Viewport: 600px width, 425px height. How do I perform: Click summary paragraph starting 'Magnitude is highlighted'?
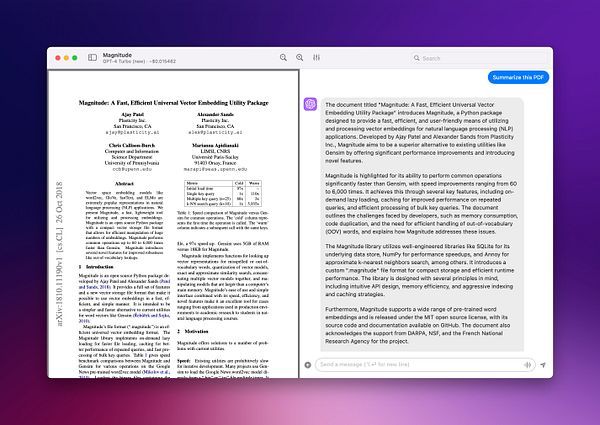421,204
